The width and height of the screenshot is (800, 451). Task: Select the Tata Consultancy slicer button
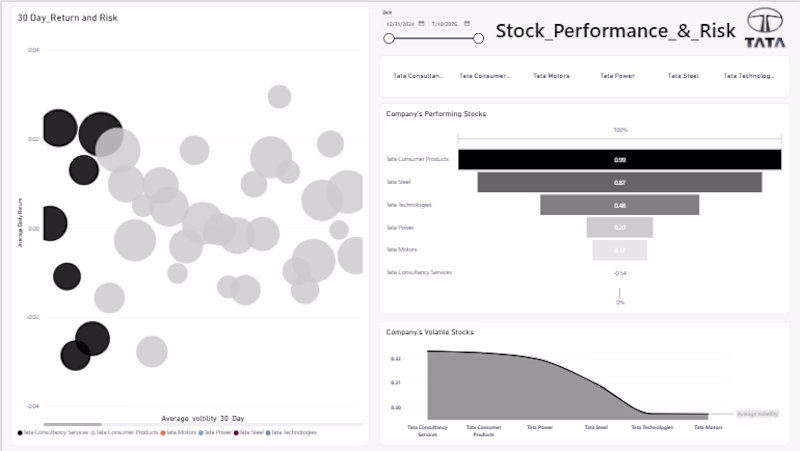[x=418, y=76]
